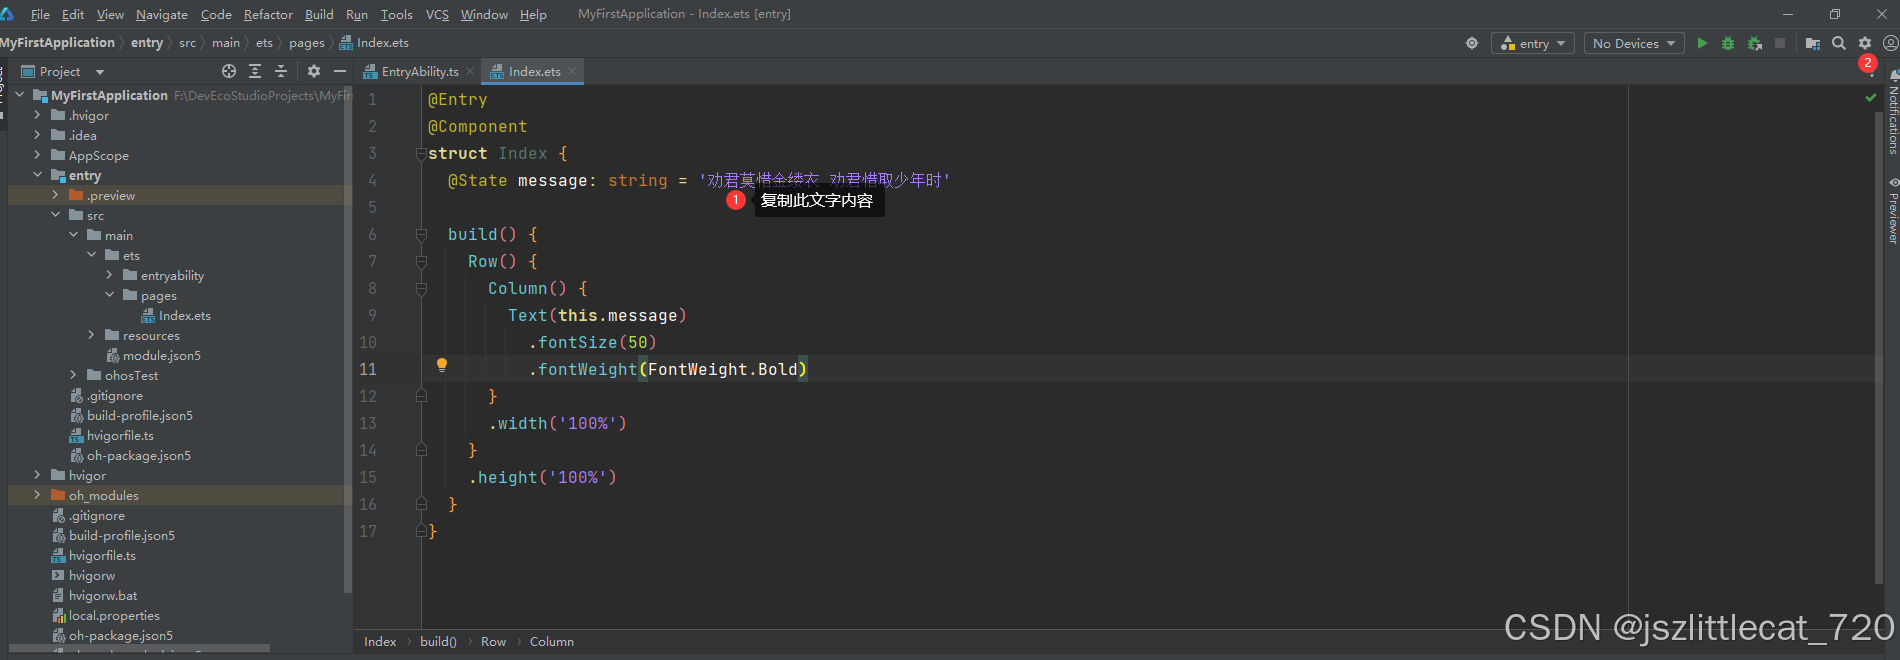Expand the oh_modules folder
The height and width of the screenshot is (660, 1900).
[x=37, y=495]
